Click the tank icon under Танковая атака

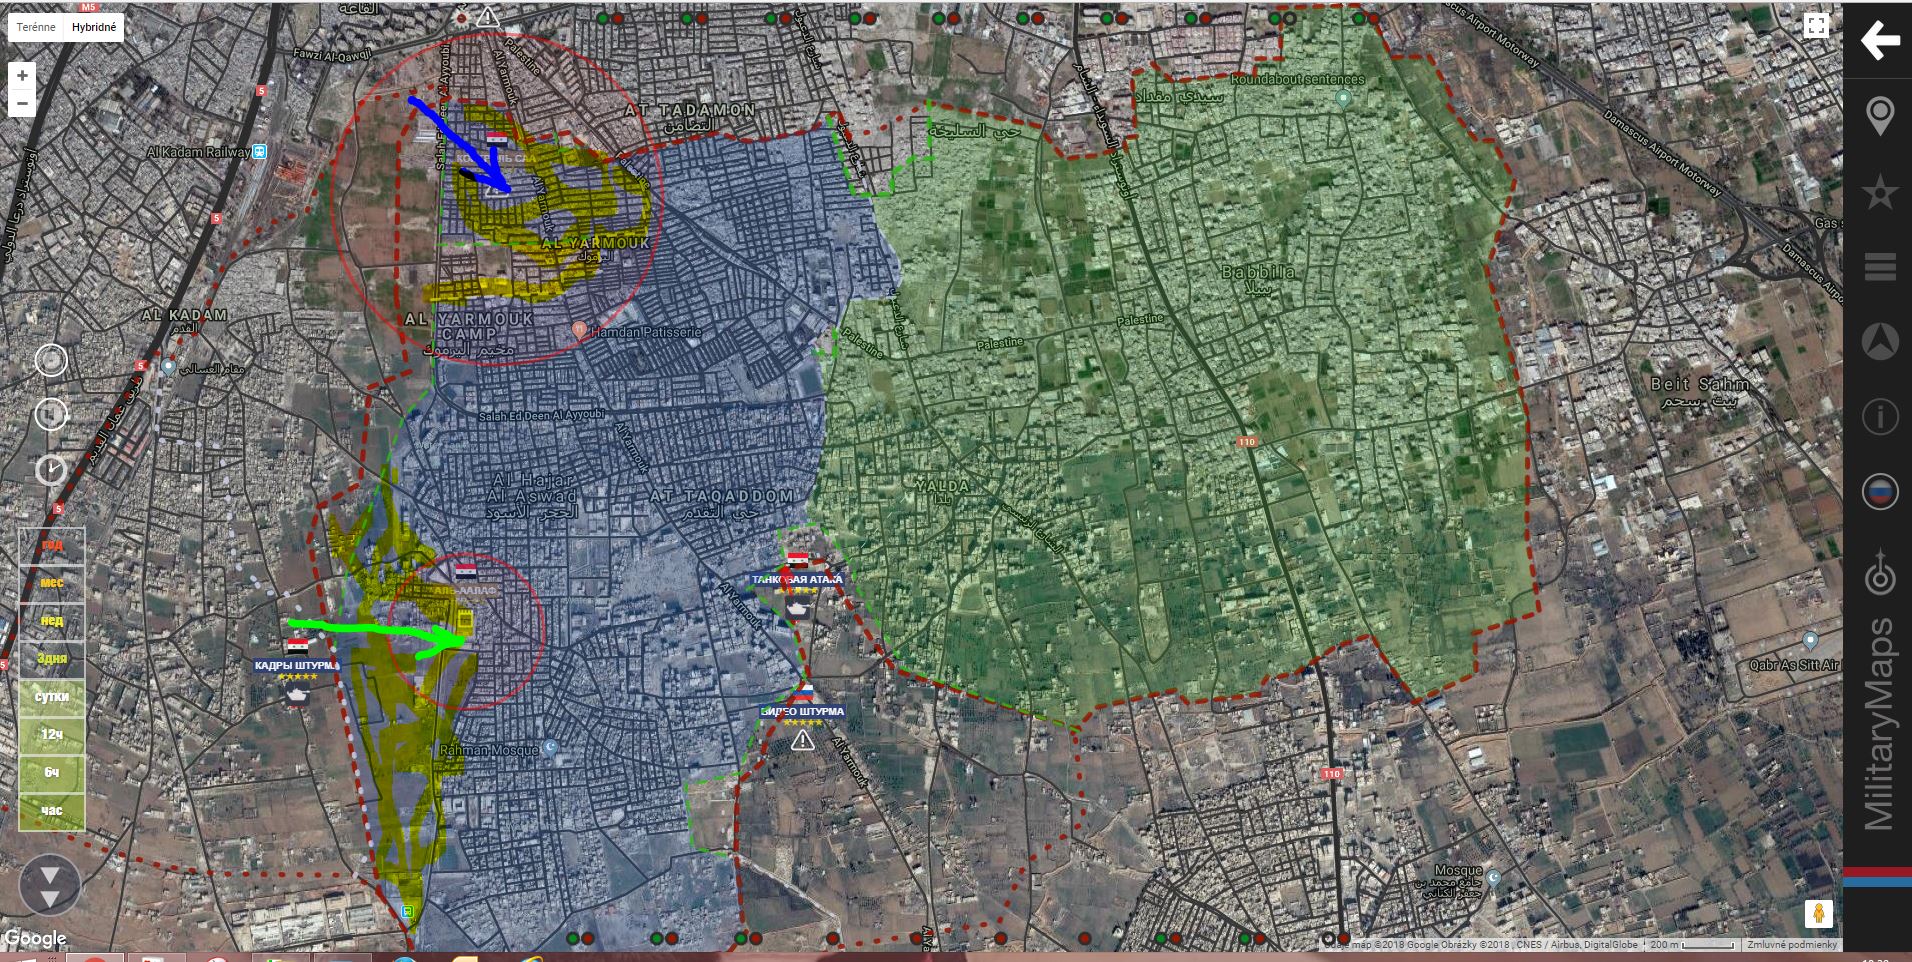tap(797, 607)
